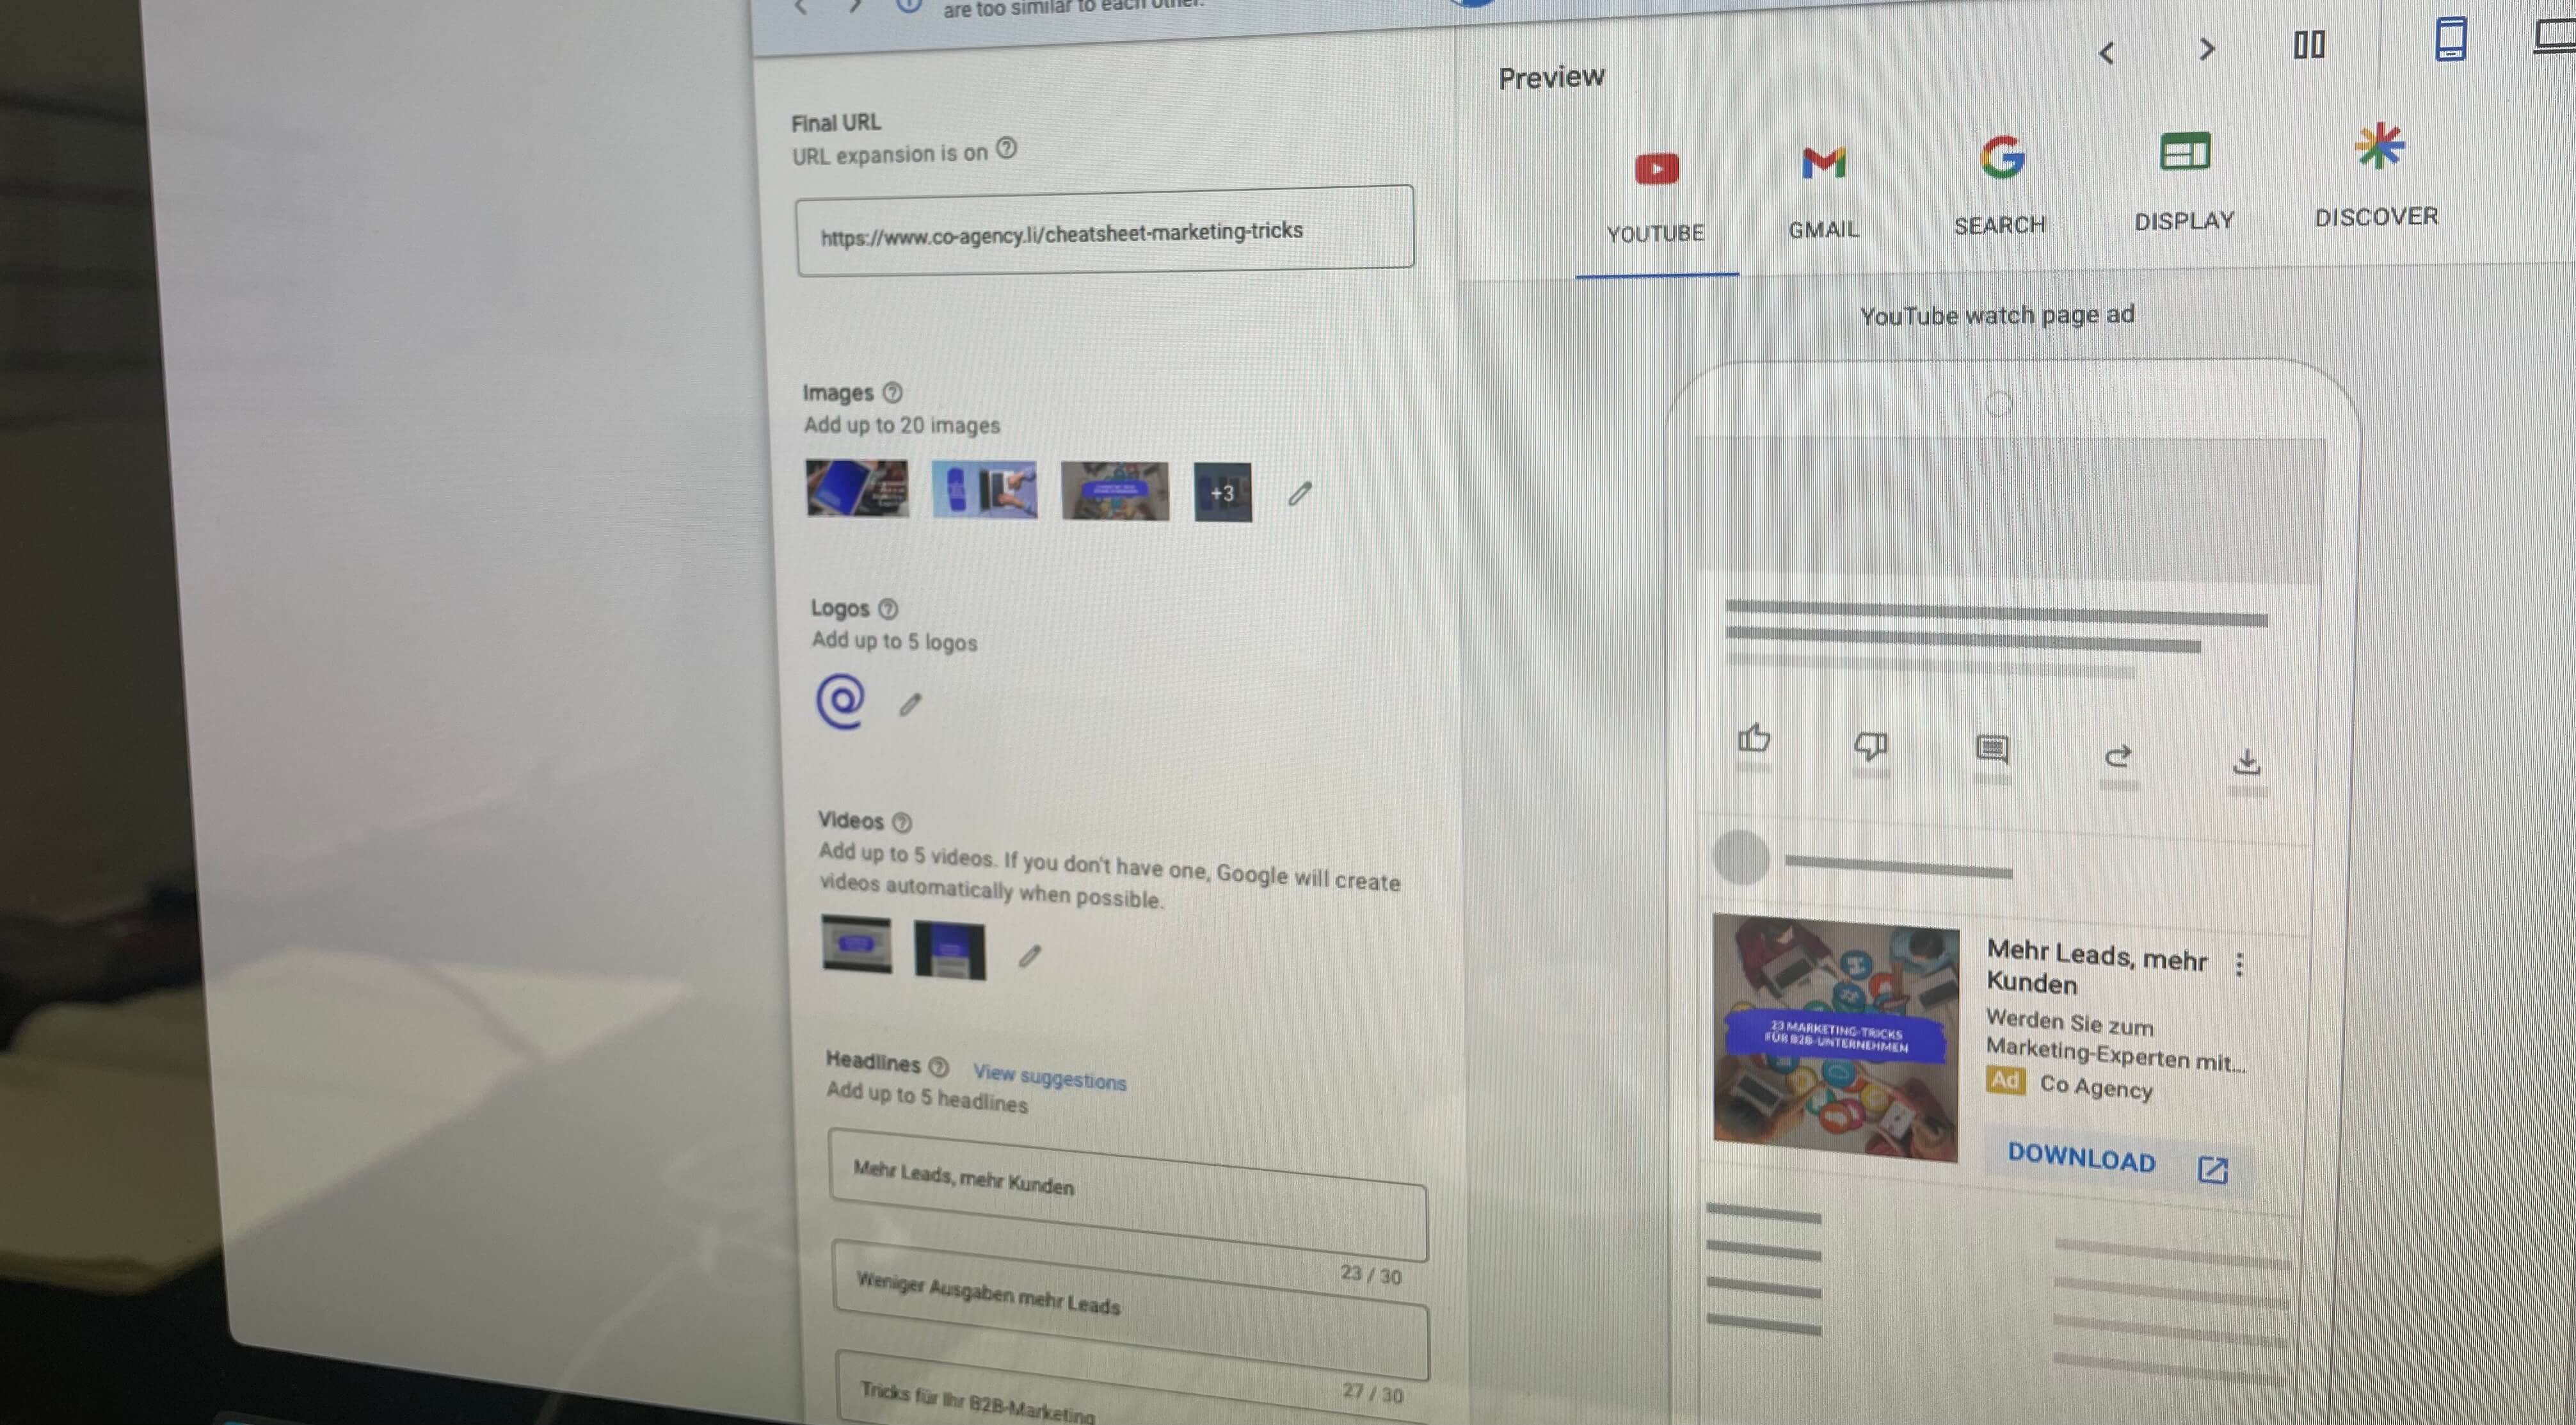Select the second video thumbnail
This screenshot has height=1425, width=2576.
point(950,950)
